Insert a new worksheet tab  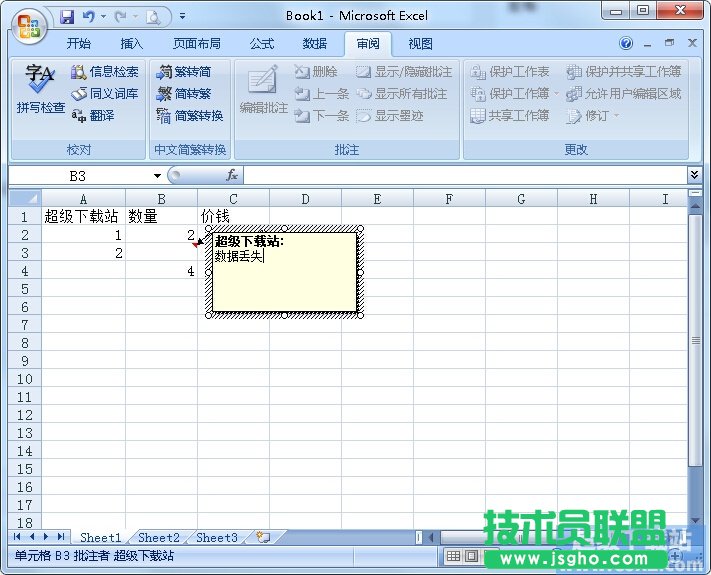coord(263,537)
